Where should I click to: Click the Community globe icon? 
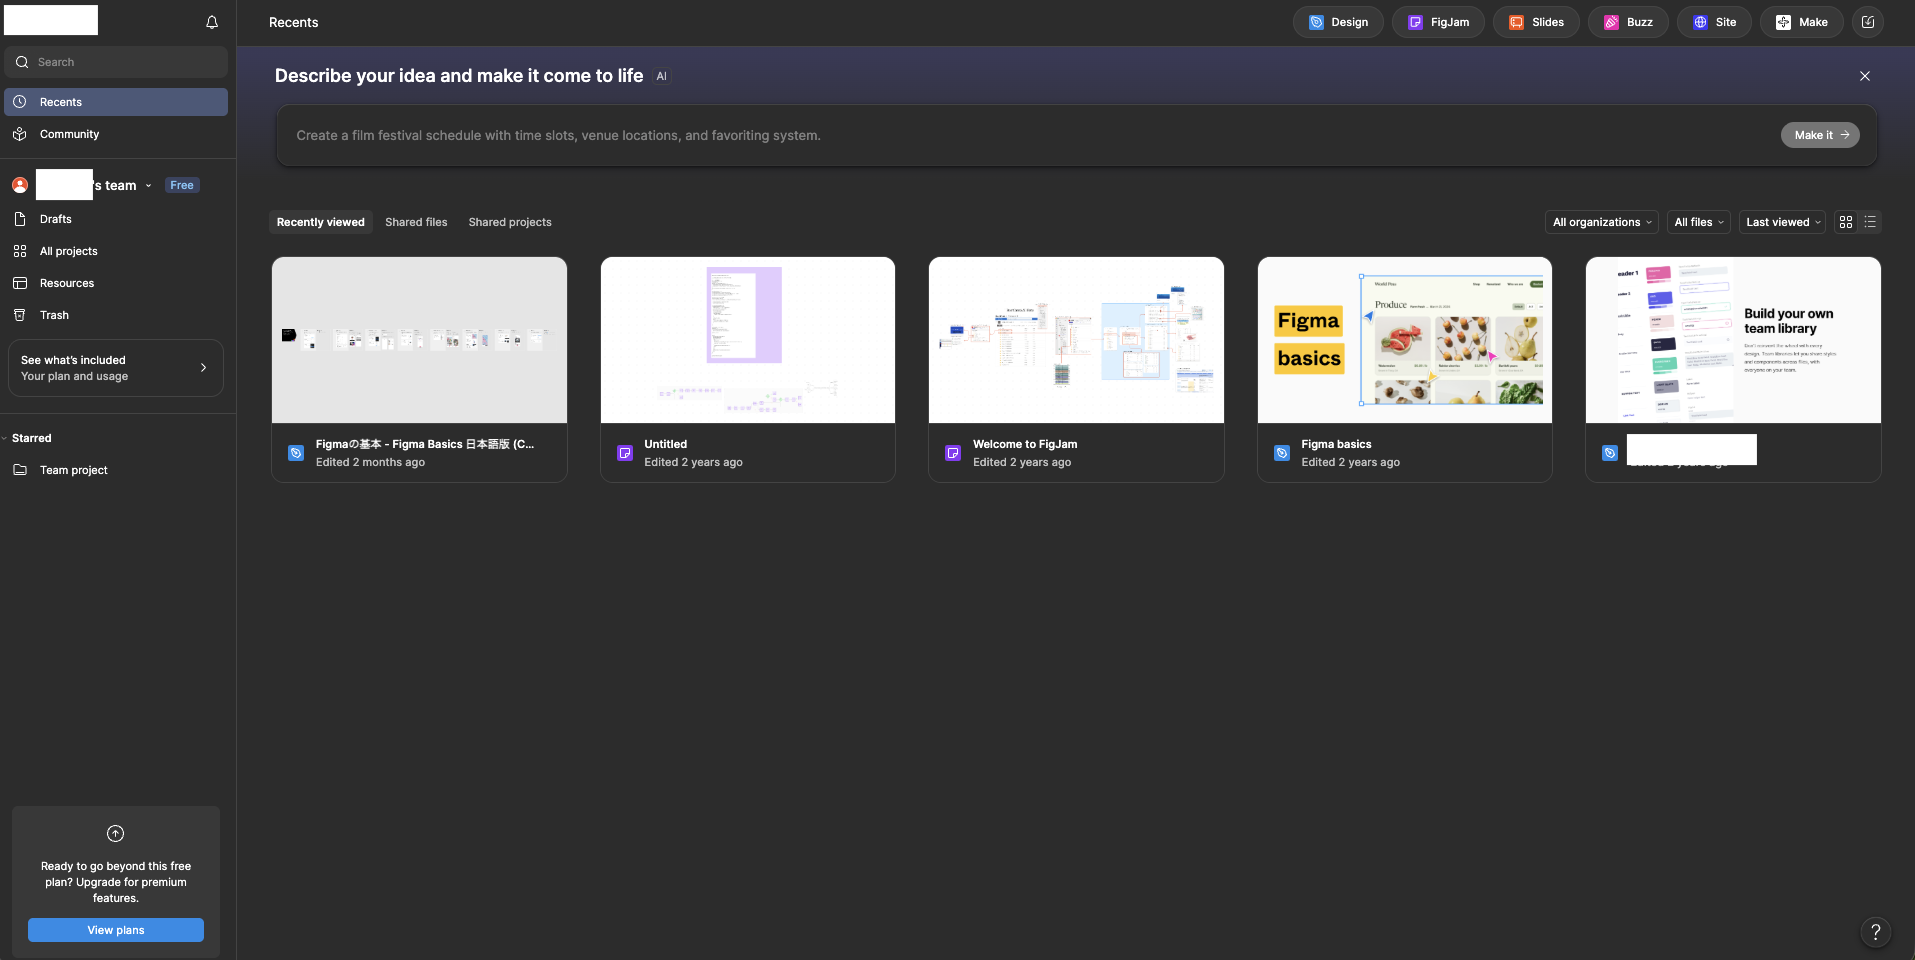20,134
